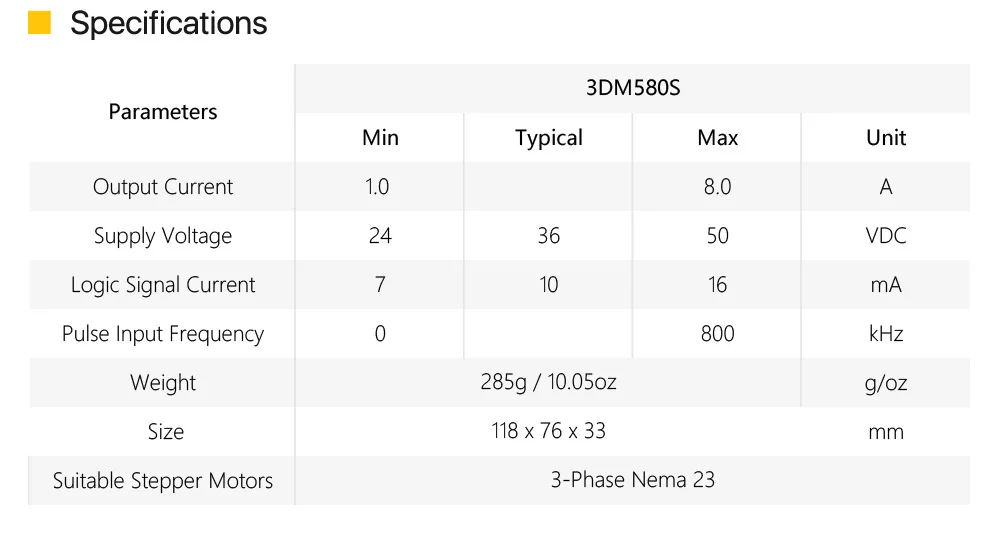This screenshot has height=534, width=1000.
Task: Click the Typical column header
Action: 548,138
